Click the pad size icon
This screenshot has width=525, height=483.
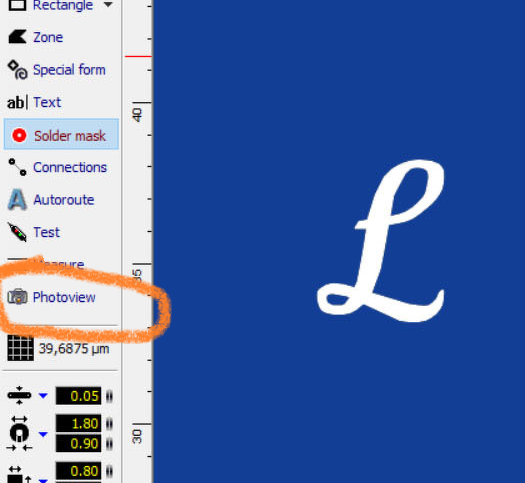(19, 433)
